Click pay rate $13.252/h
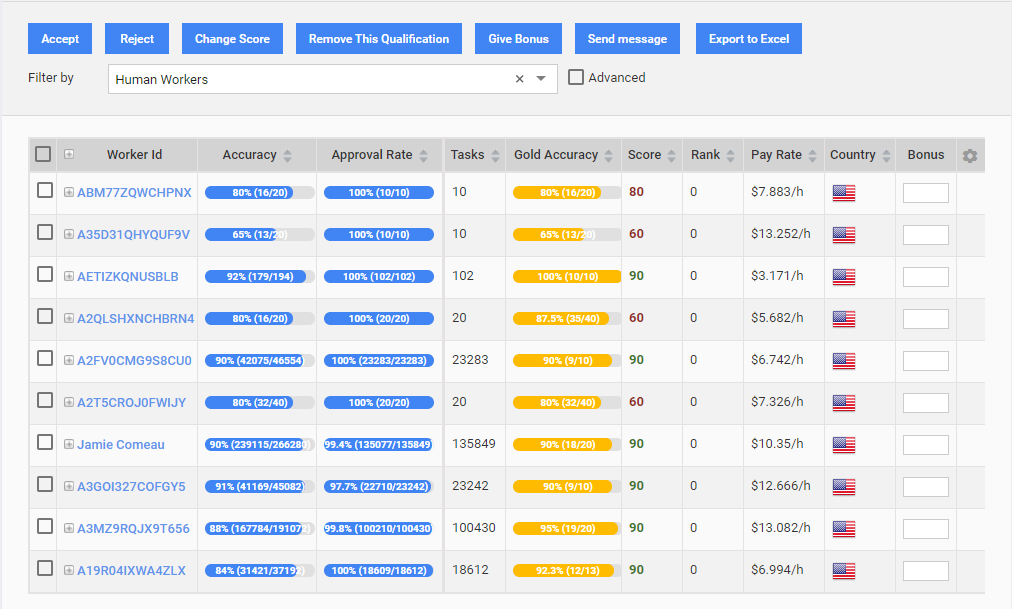 click(780, 234)
